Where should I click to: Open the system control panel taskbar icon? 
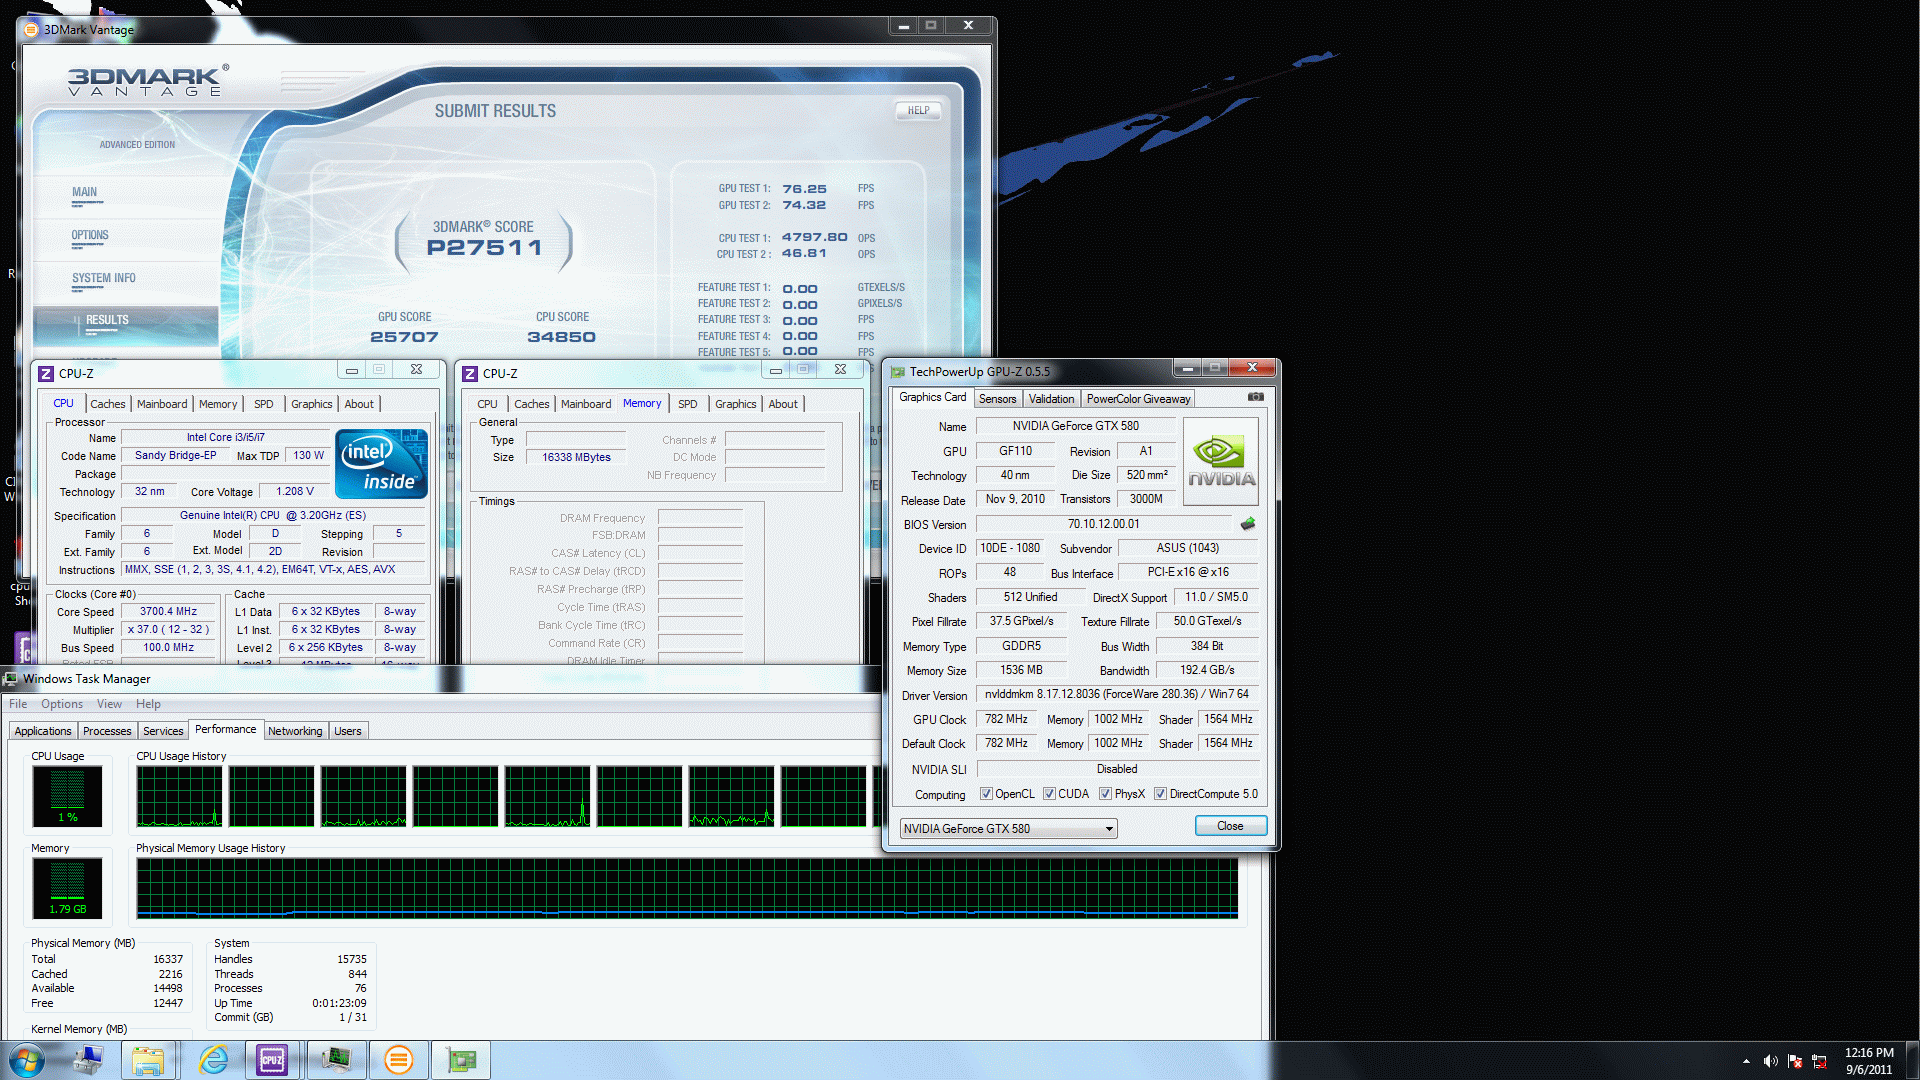point(88,1060)
